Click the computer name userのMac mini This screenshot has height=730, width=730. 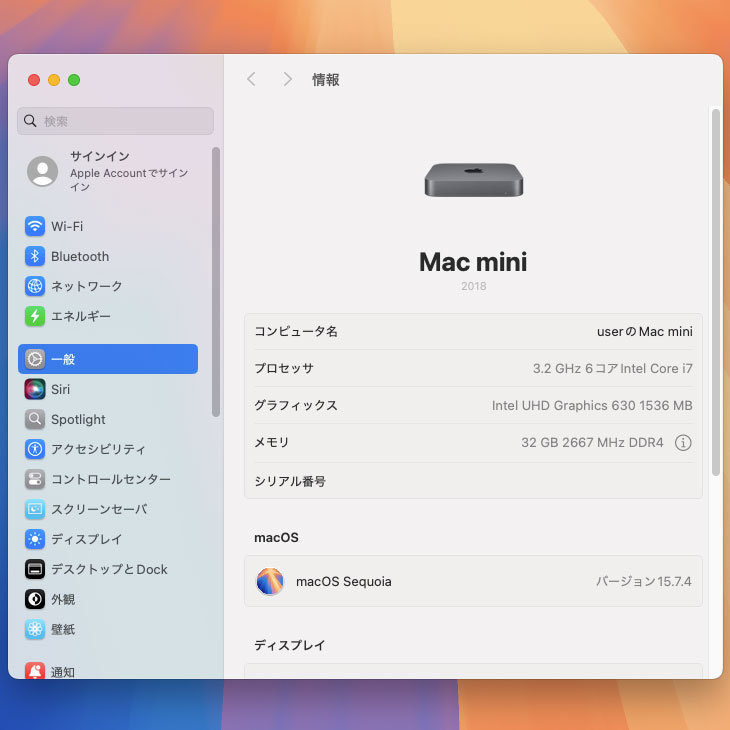pyautogui.click(x=644, y=331)
